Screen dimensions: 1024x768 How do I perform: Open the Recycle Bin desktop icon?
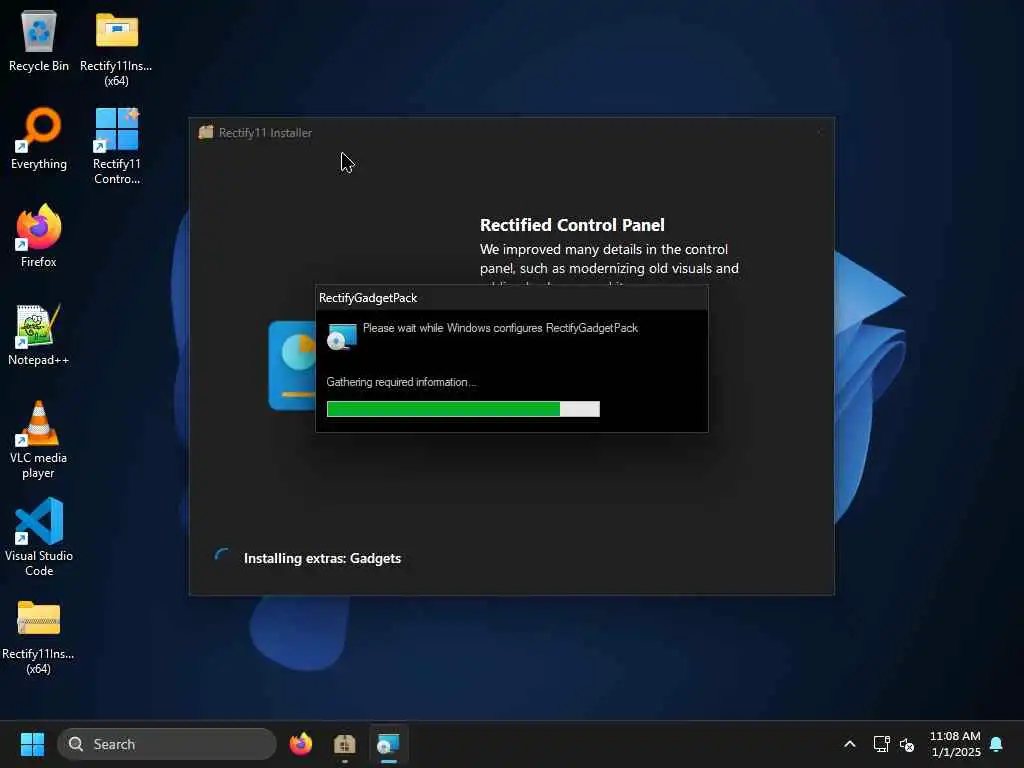point(39,41)
